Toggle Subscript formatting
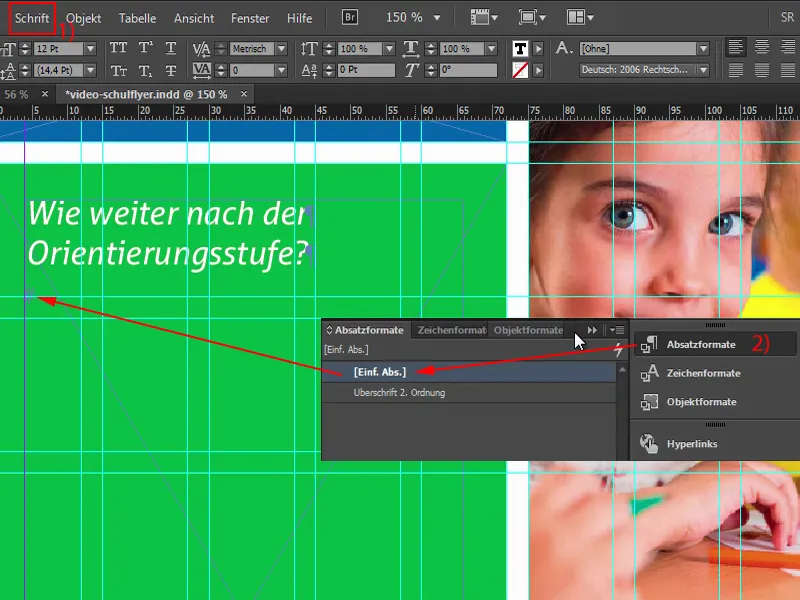800x600 pixels. pyautogui.click(x=145, y=70)
